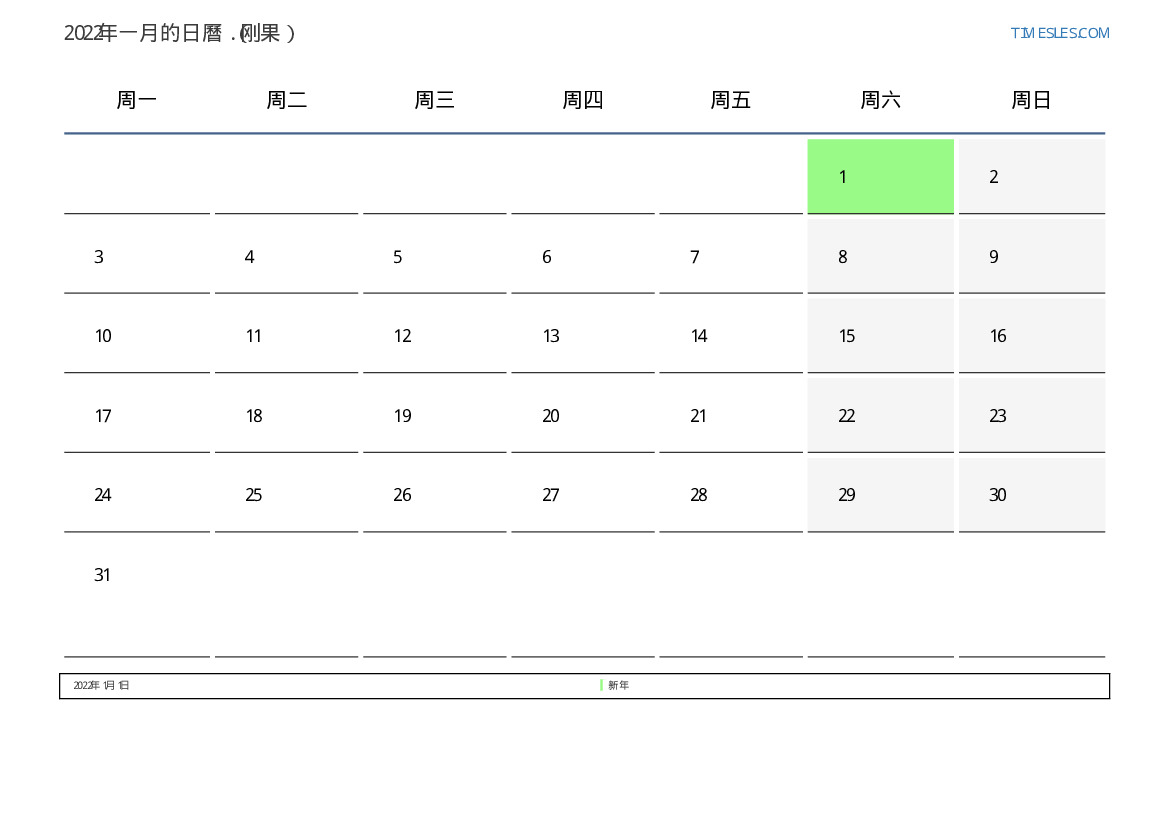This screenshot has height=827, width=1169.
Task: Select Saturday the 15th
Action: [x=880, y=336]
